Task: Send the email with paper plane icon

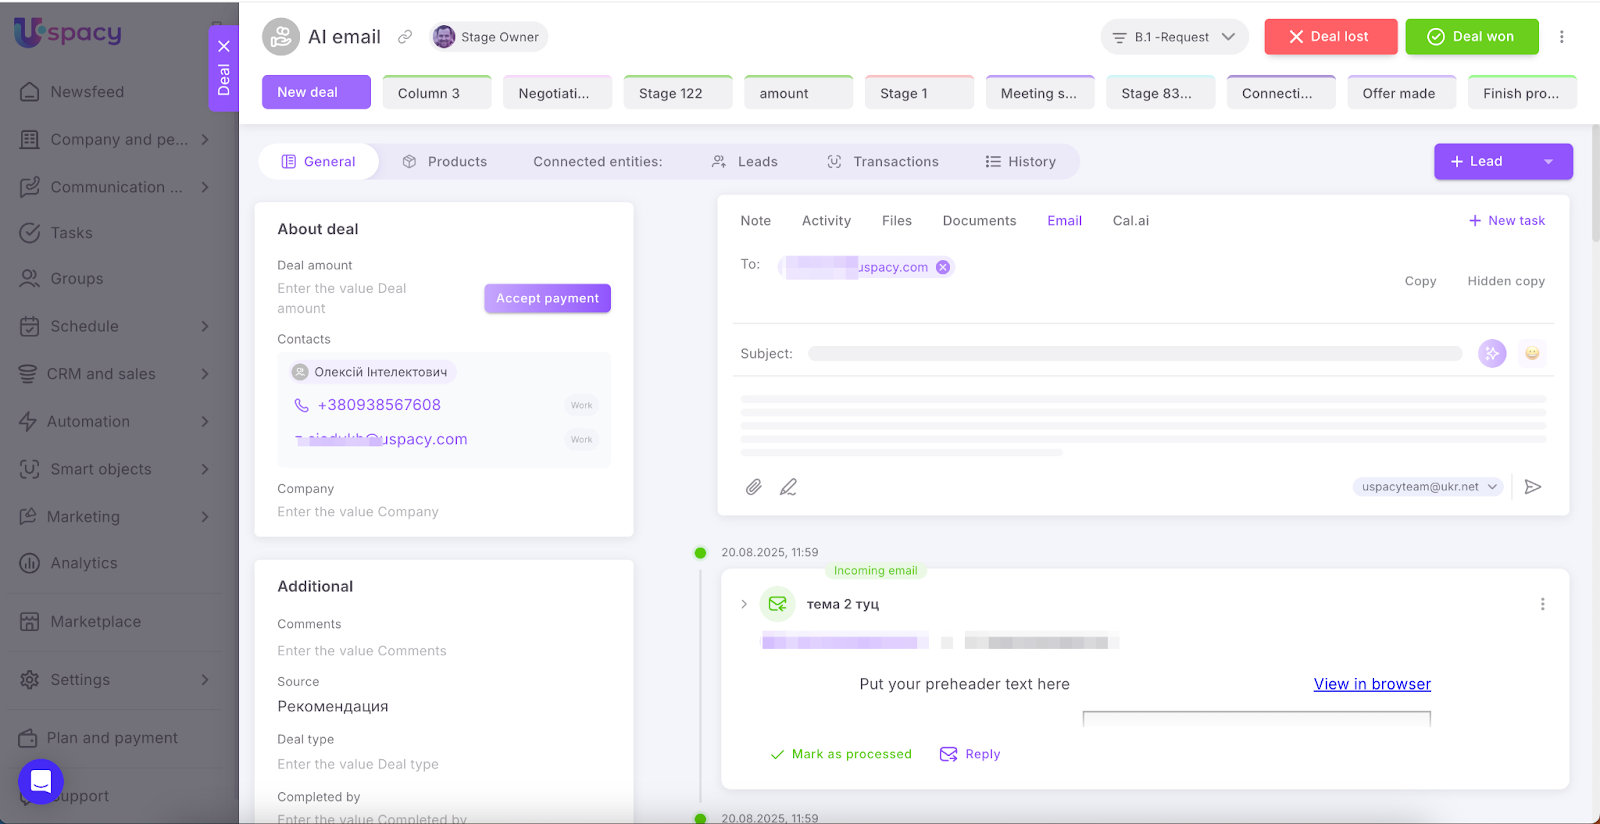Action: pos(1532,487)
